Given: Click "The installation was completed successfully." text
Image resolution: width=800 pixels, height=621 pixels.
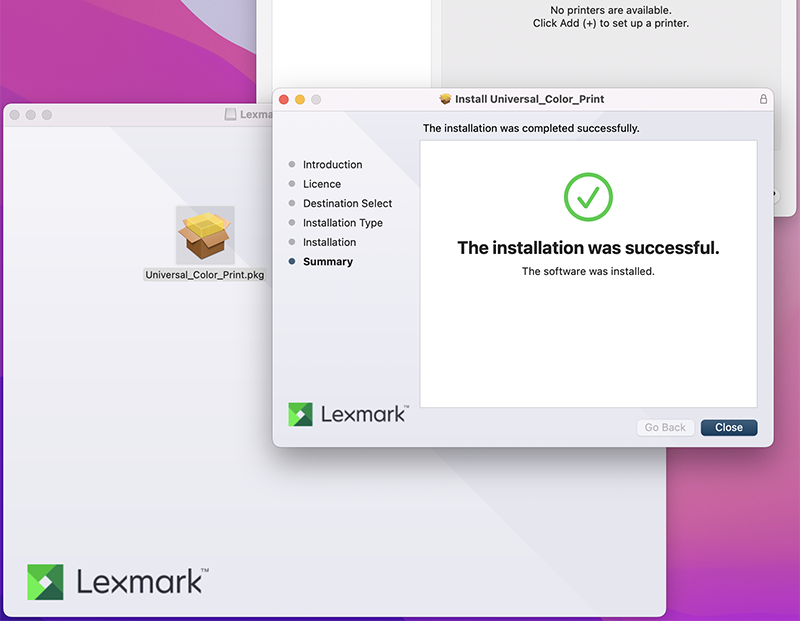Looking at the screenshot, I should pyautogui.click(x=531, y=128).
